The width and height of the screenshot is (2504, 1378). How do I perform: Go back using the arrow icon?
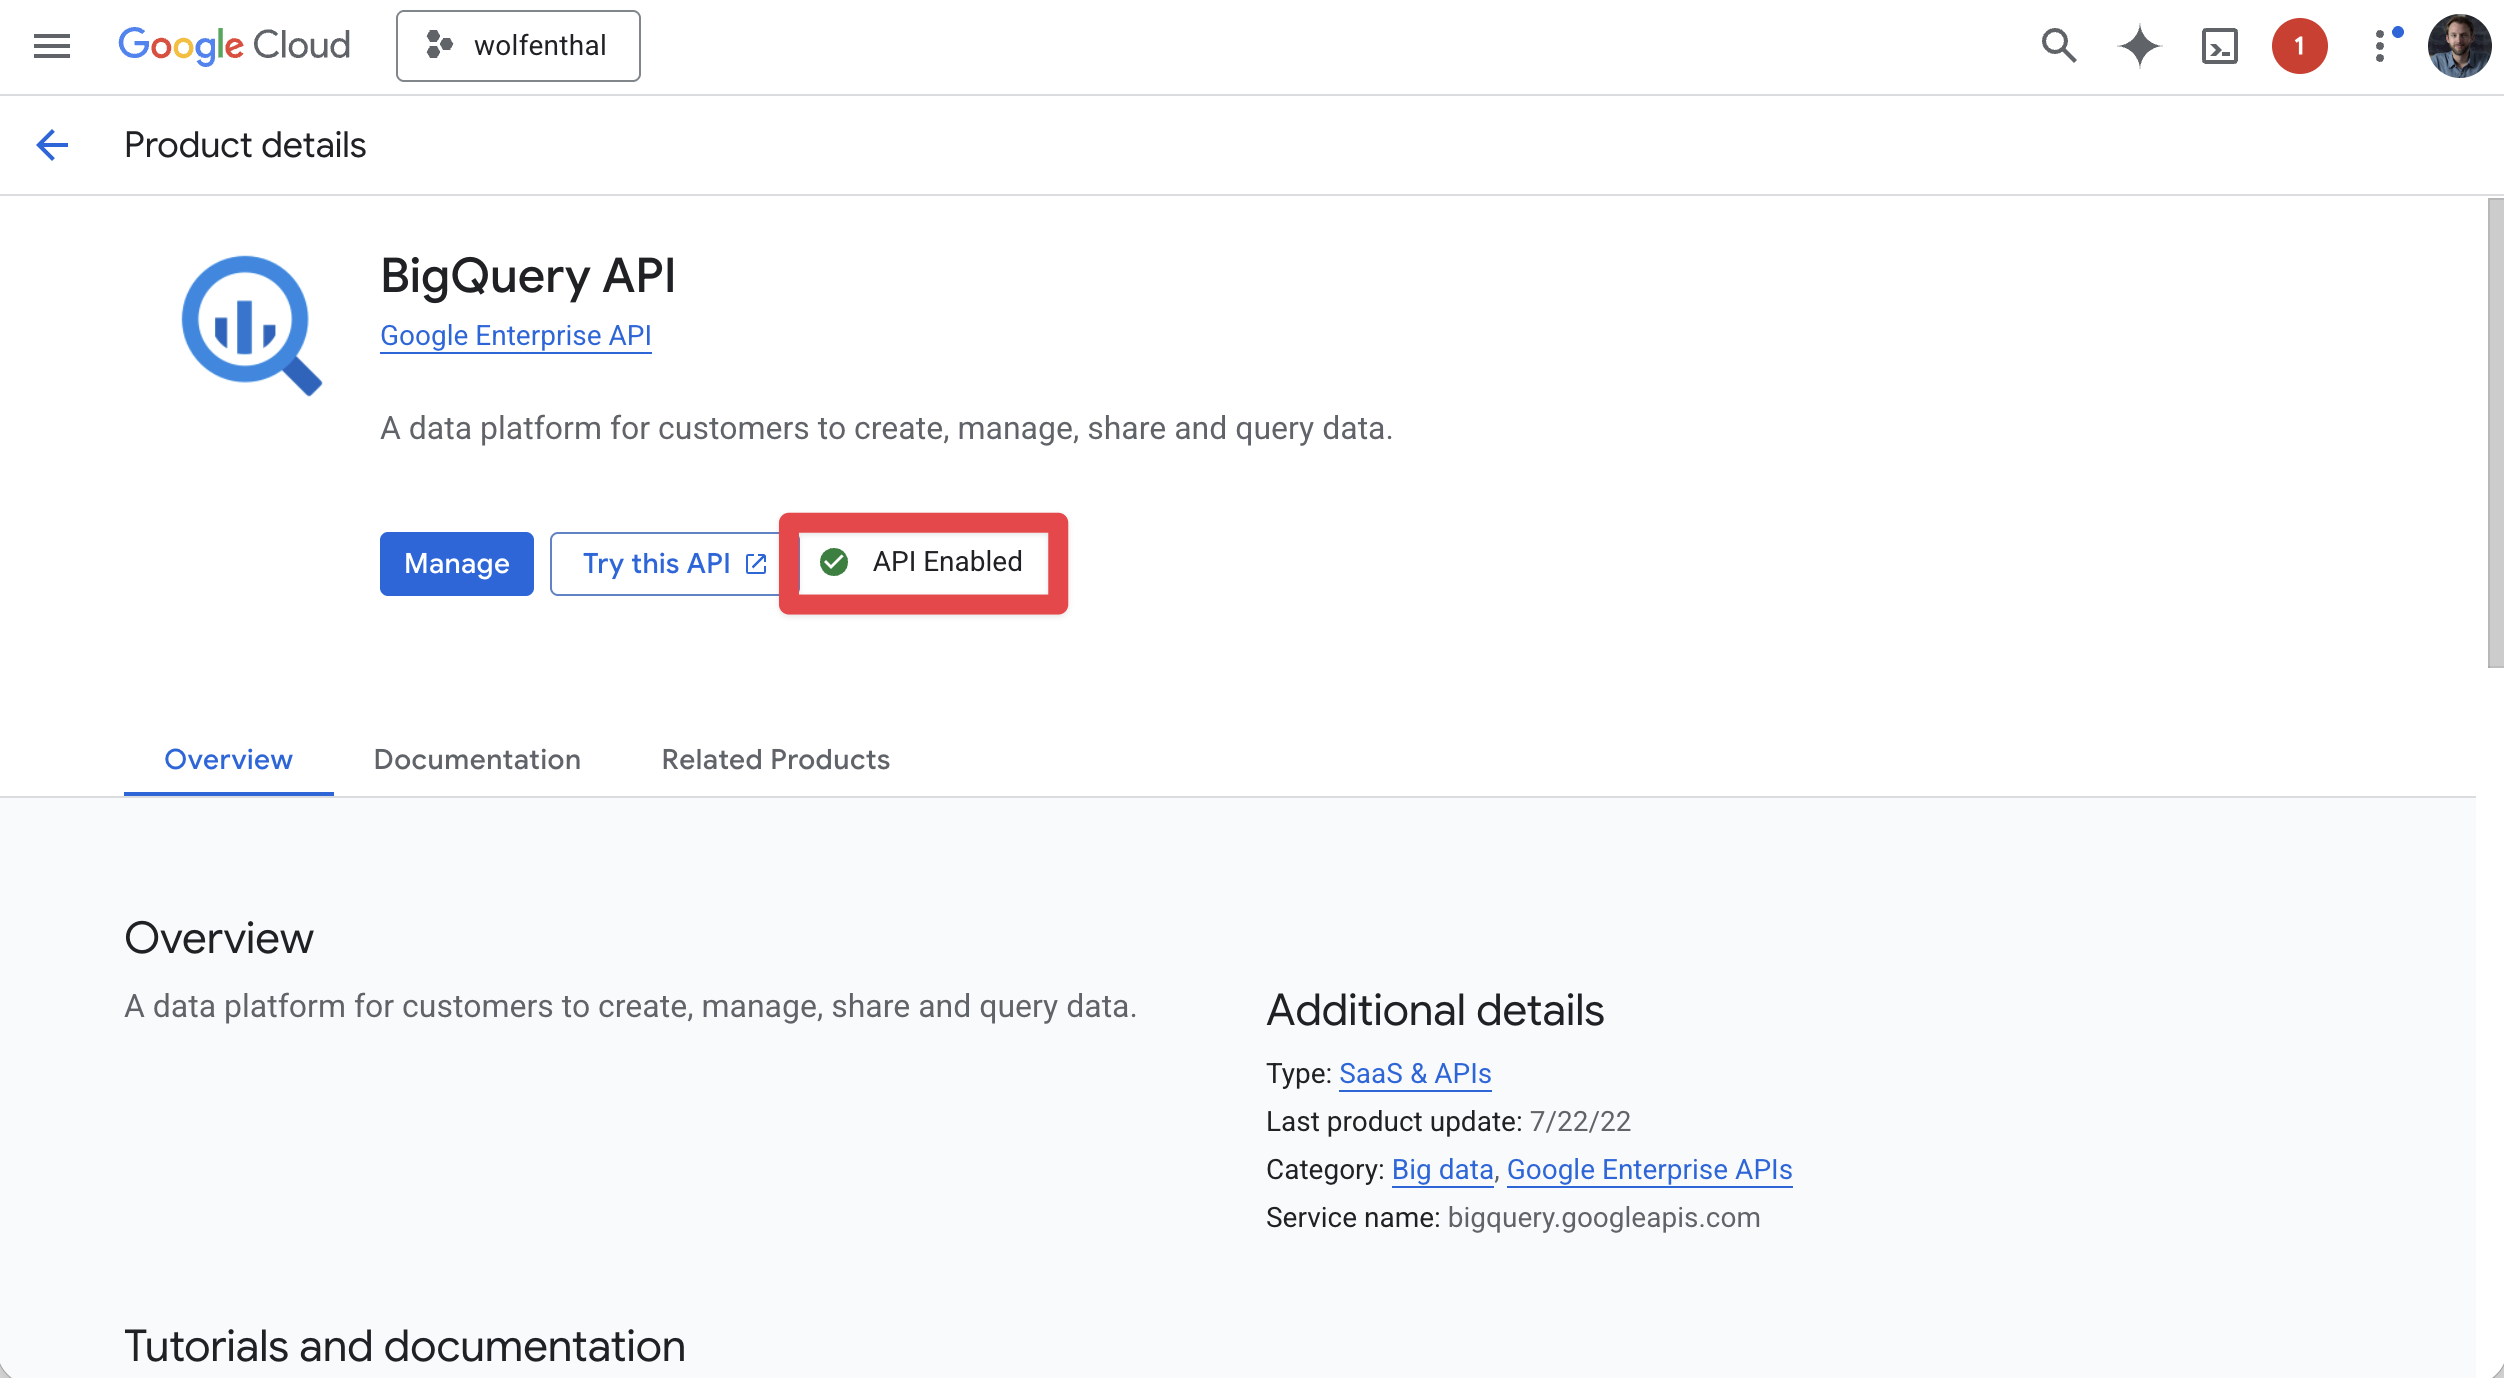[x=52, y=145]
